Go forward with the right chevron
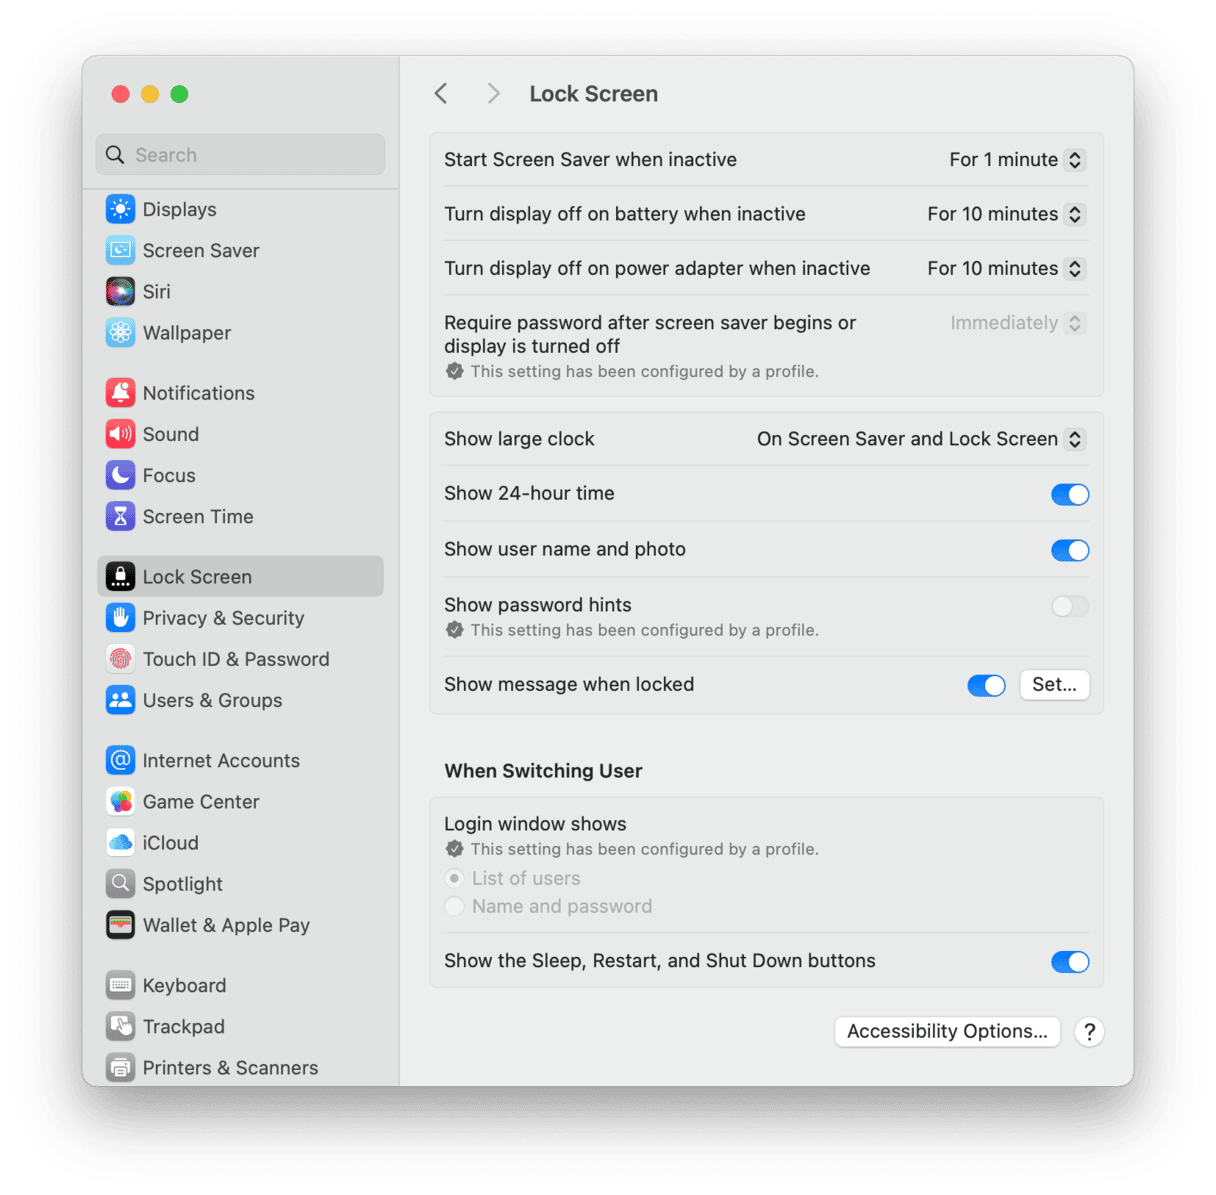The height and width of the screenshot is (1195, 1216). (x=493, y=94)
